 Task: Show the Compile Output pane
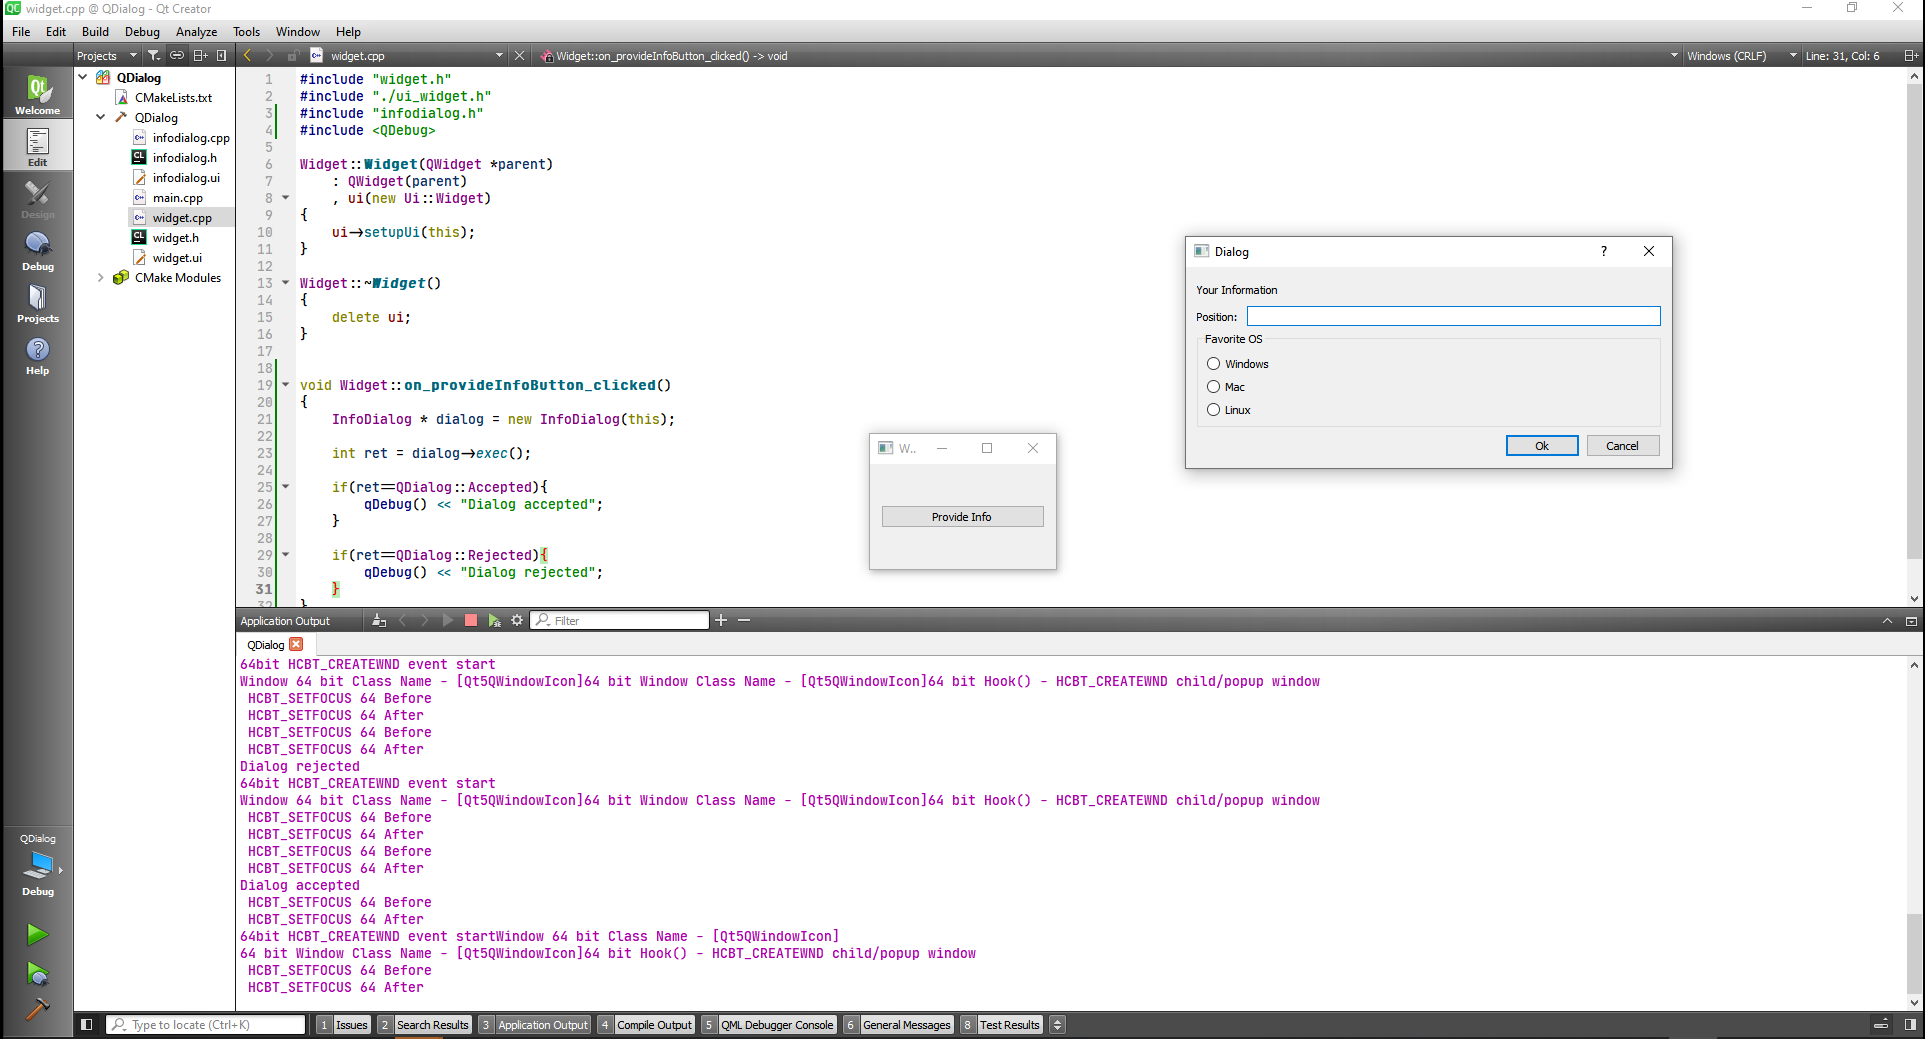click(647, 1024)
